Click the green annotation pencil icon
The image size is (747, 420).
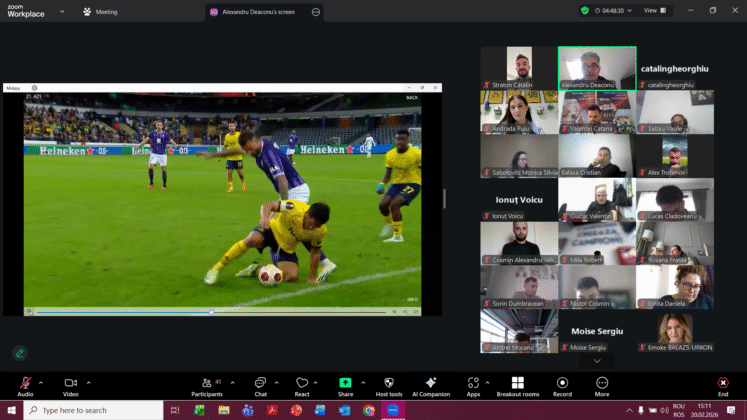[19, 352]
